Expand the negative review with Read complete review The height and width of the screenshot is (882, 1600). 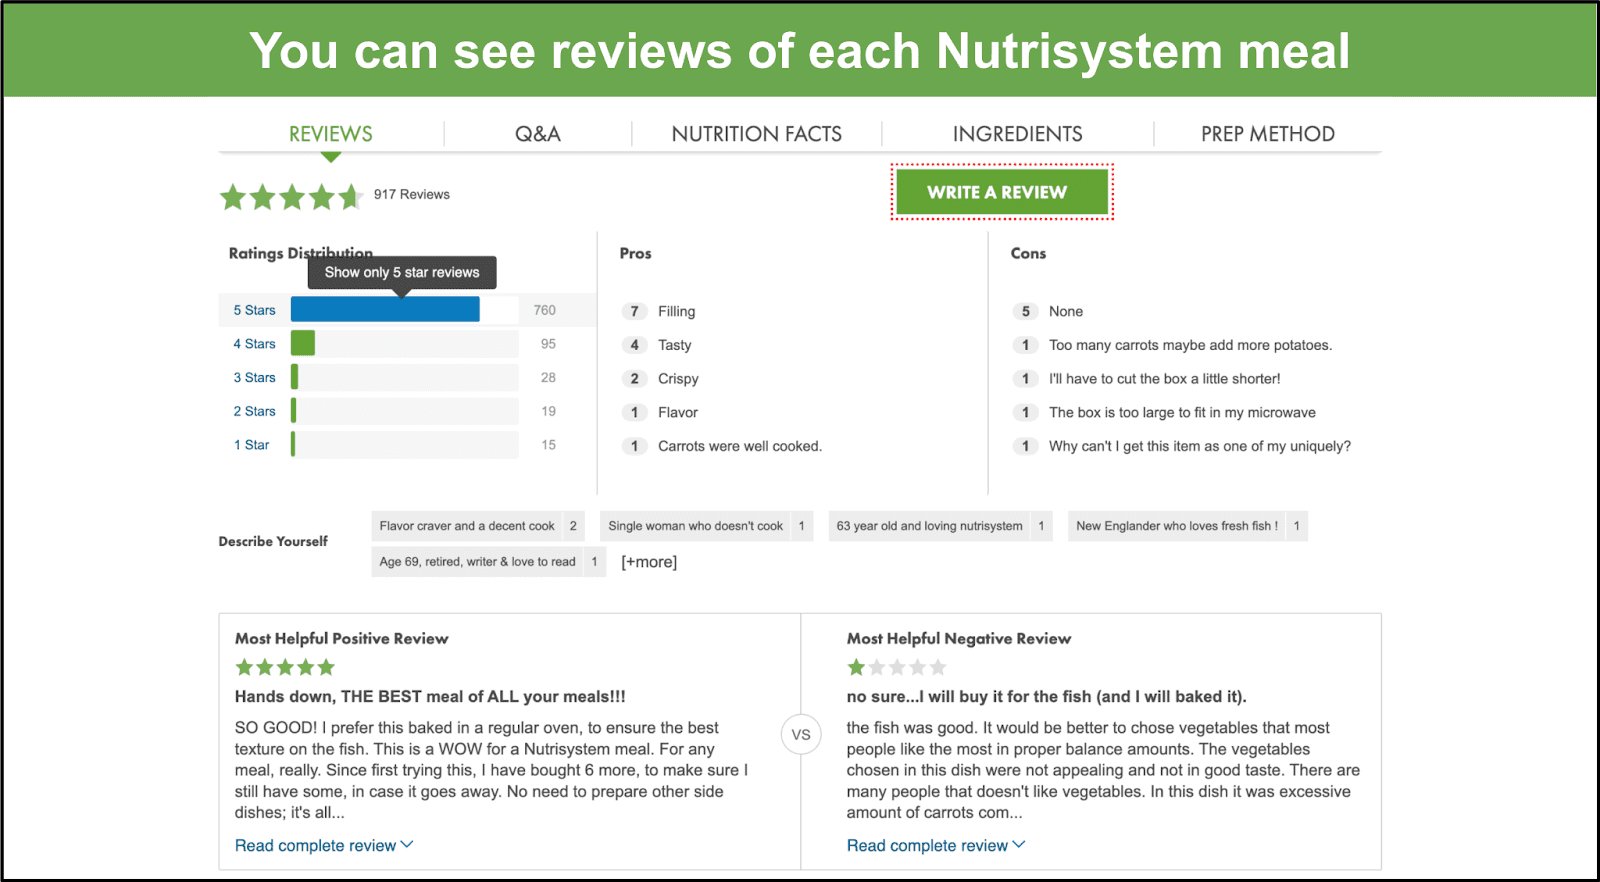click(936, 846)
